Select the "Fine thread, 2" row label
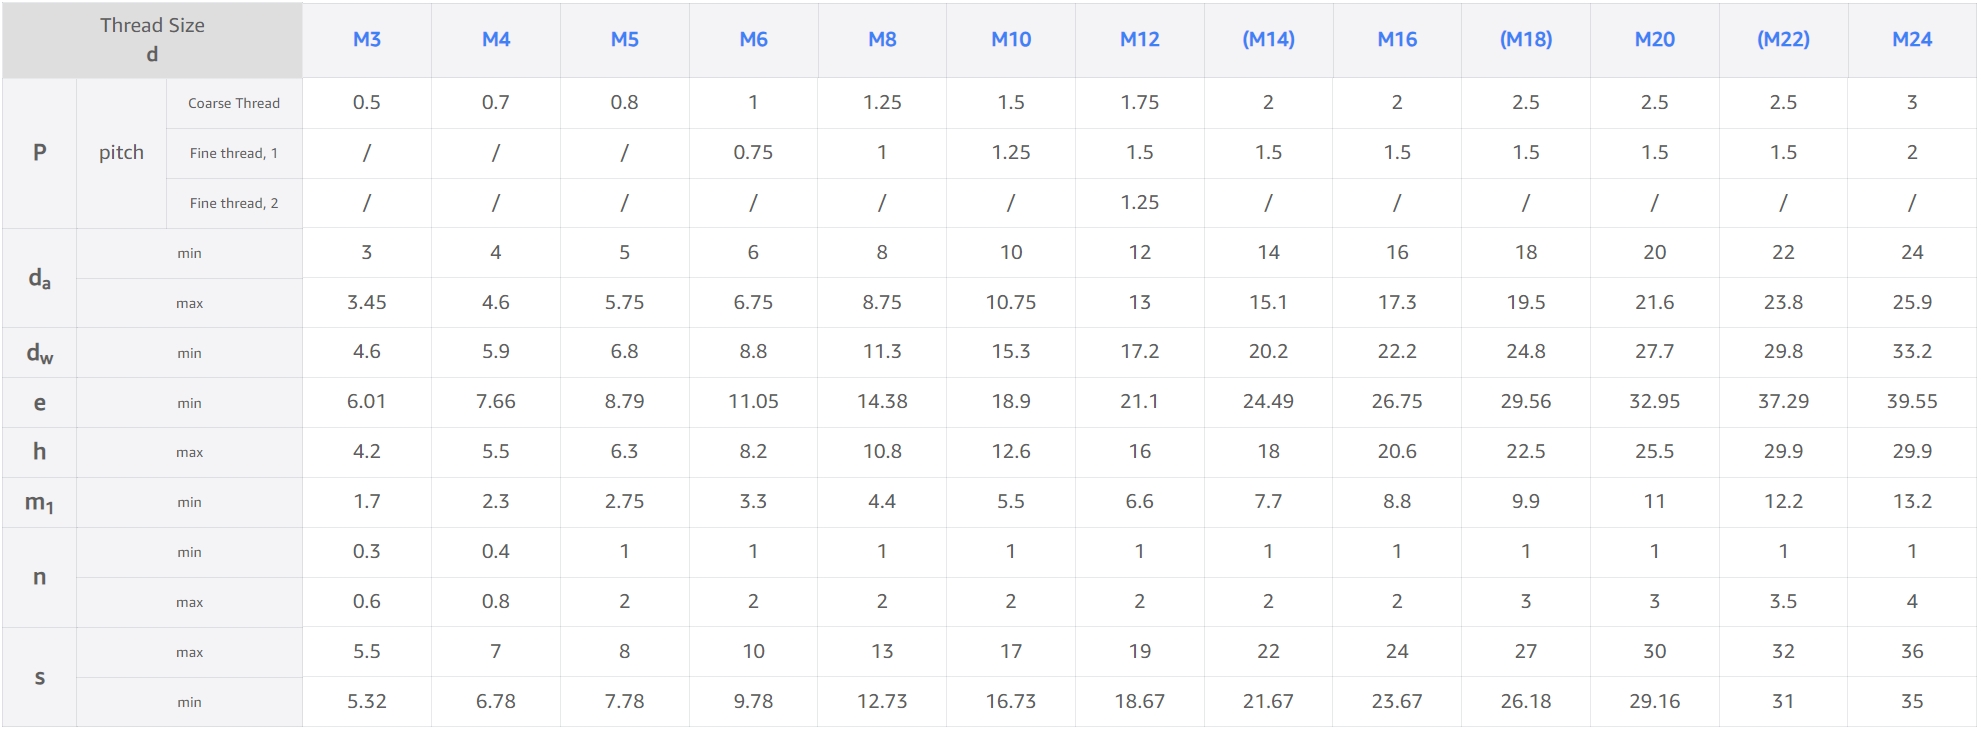Image resolution: width=1981 pixels, height=730 pixels. [x=234, y=203]
